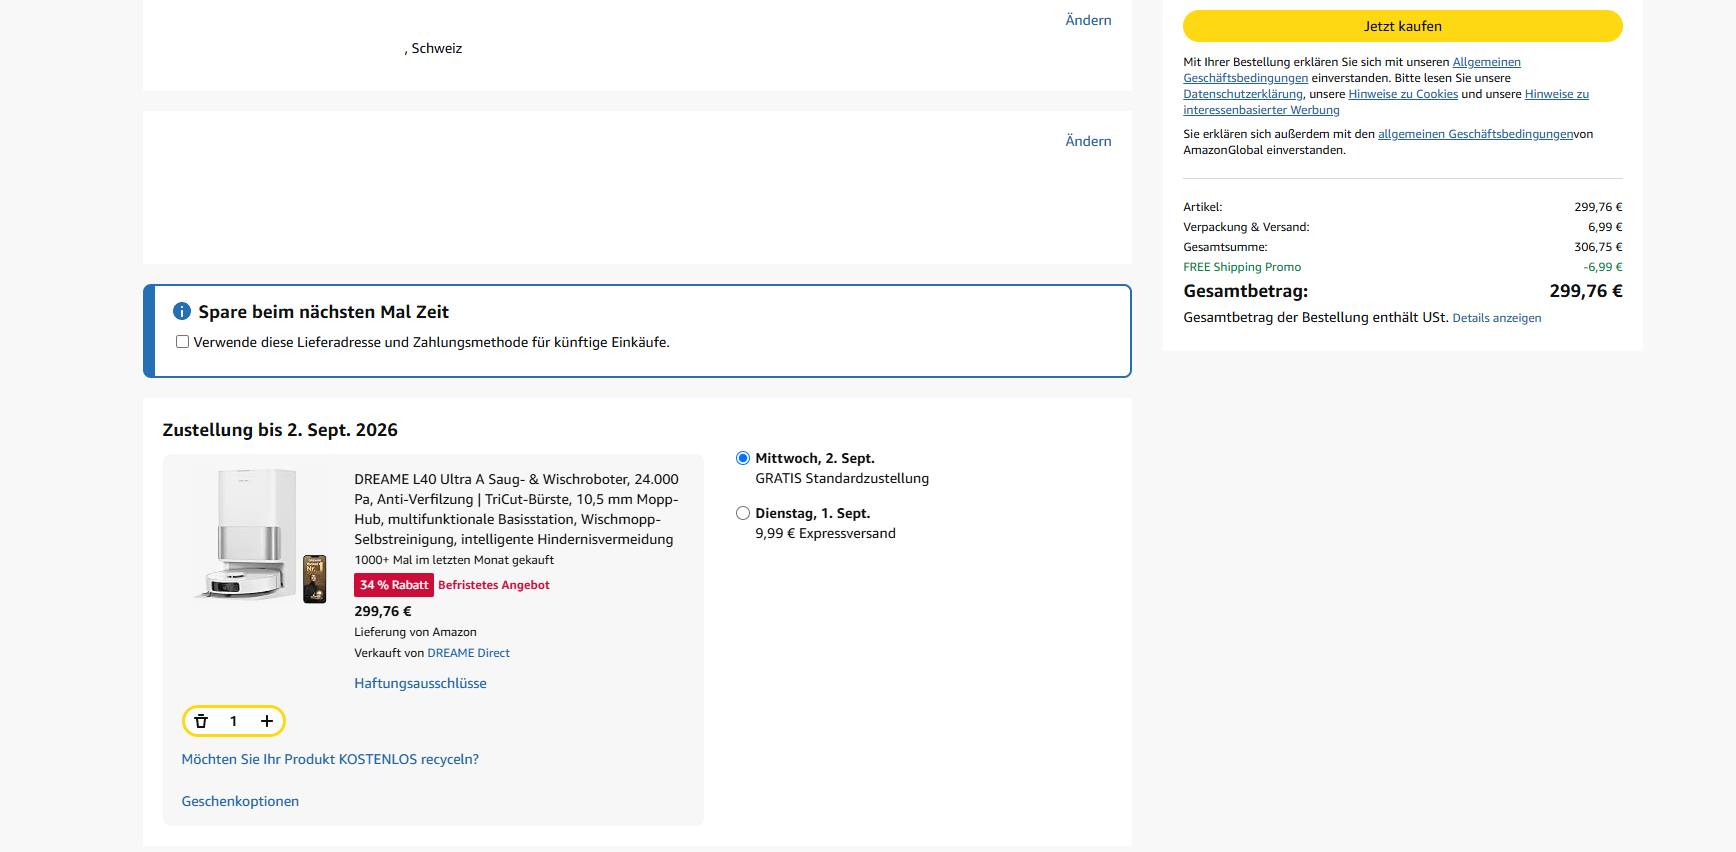
Task: Expand Details anzeigen for tax info
Action: tap(1496, 318)
